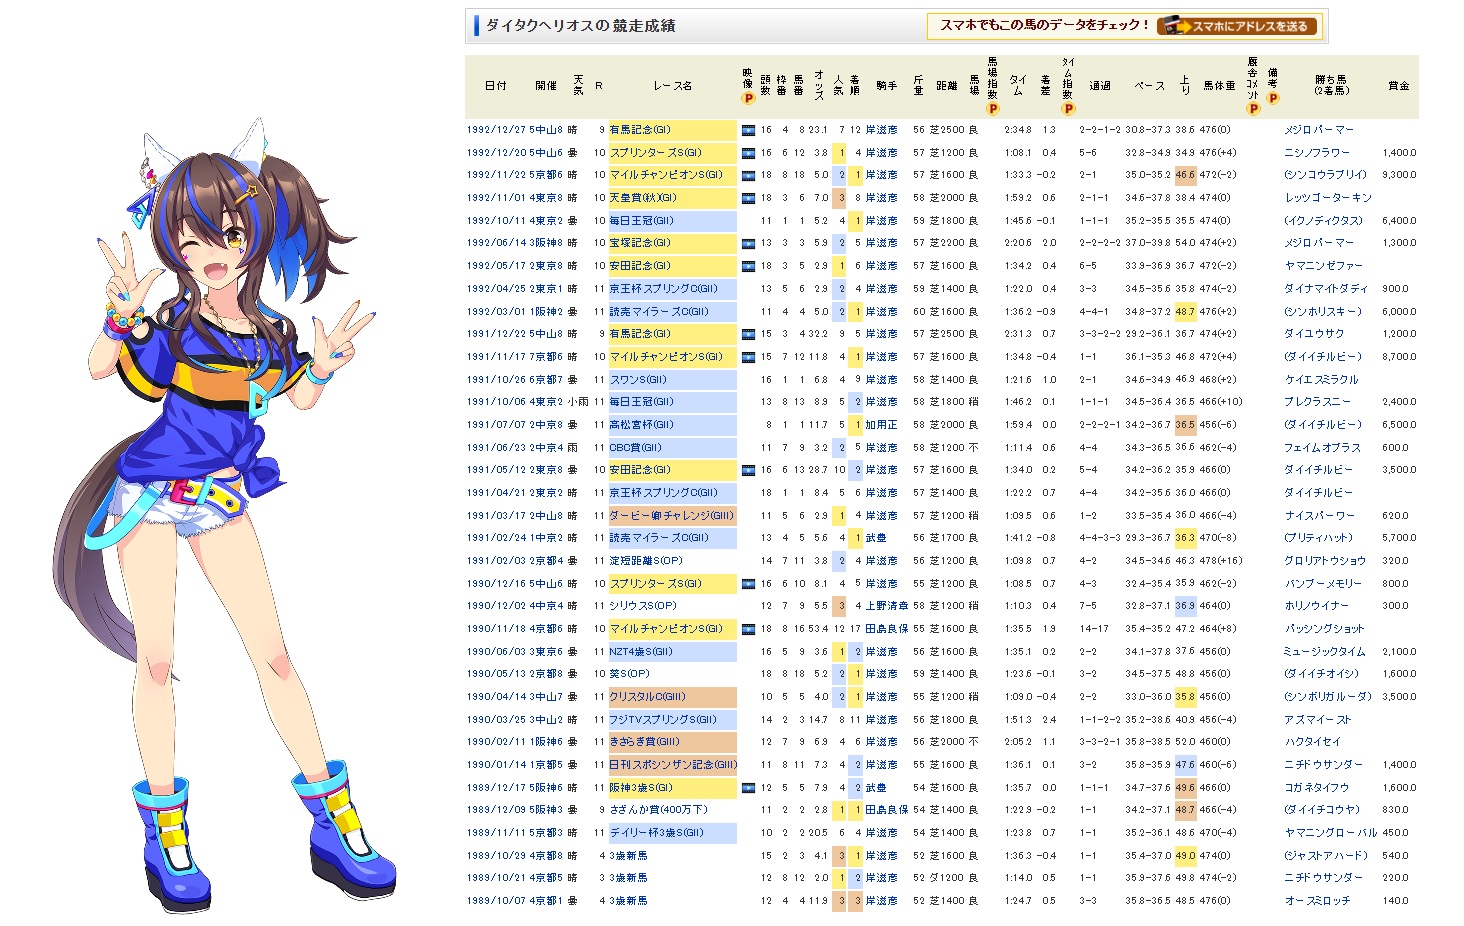This screenshot has height=926, width=1464.
Task: Play video icon for 阪神3歳S row
Action: (748, 788)
